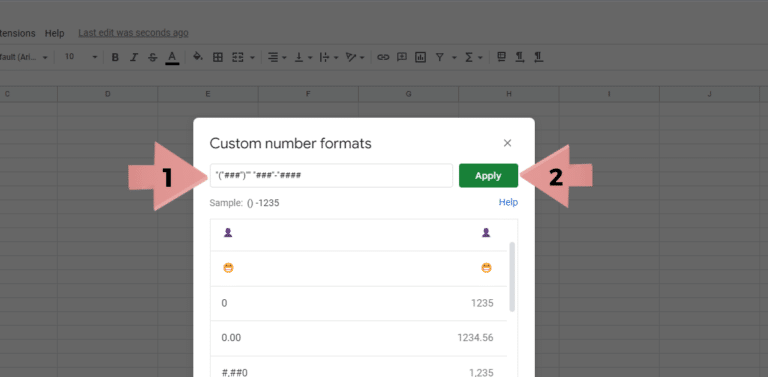Open the Help menu
This screenshot has width=768, height=377.
click(x=54, y=33)
